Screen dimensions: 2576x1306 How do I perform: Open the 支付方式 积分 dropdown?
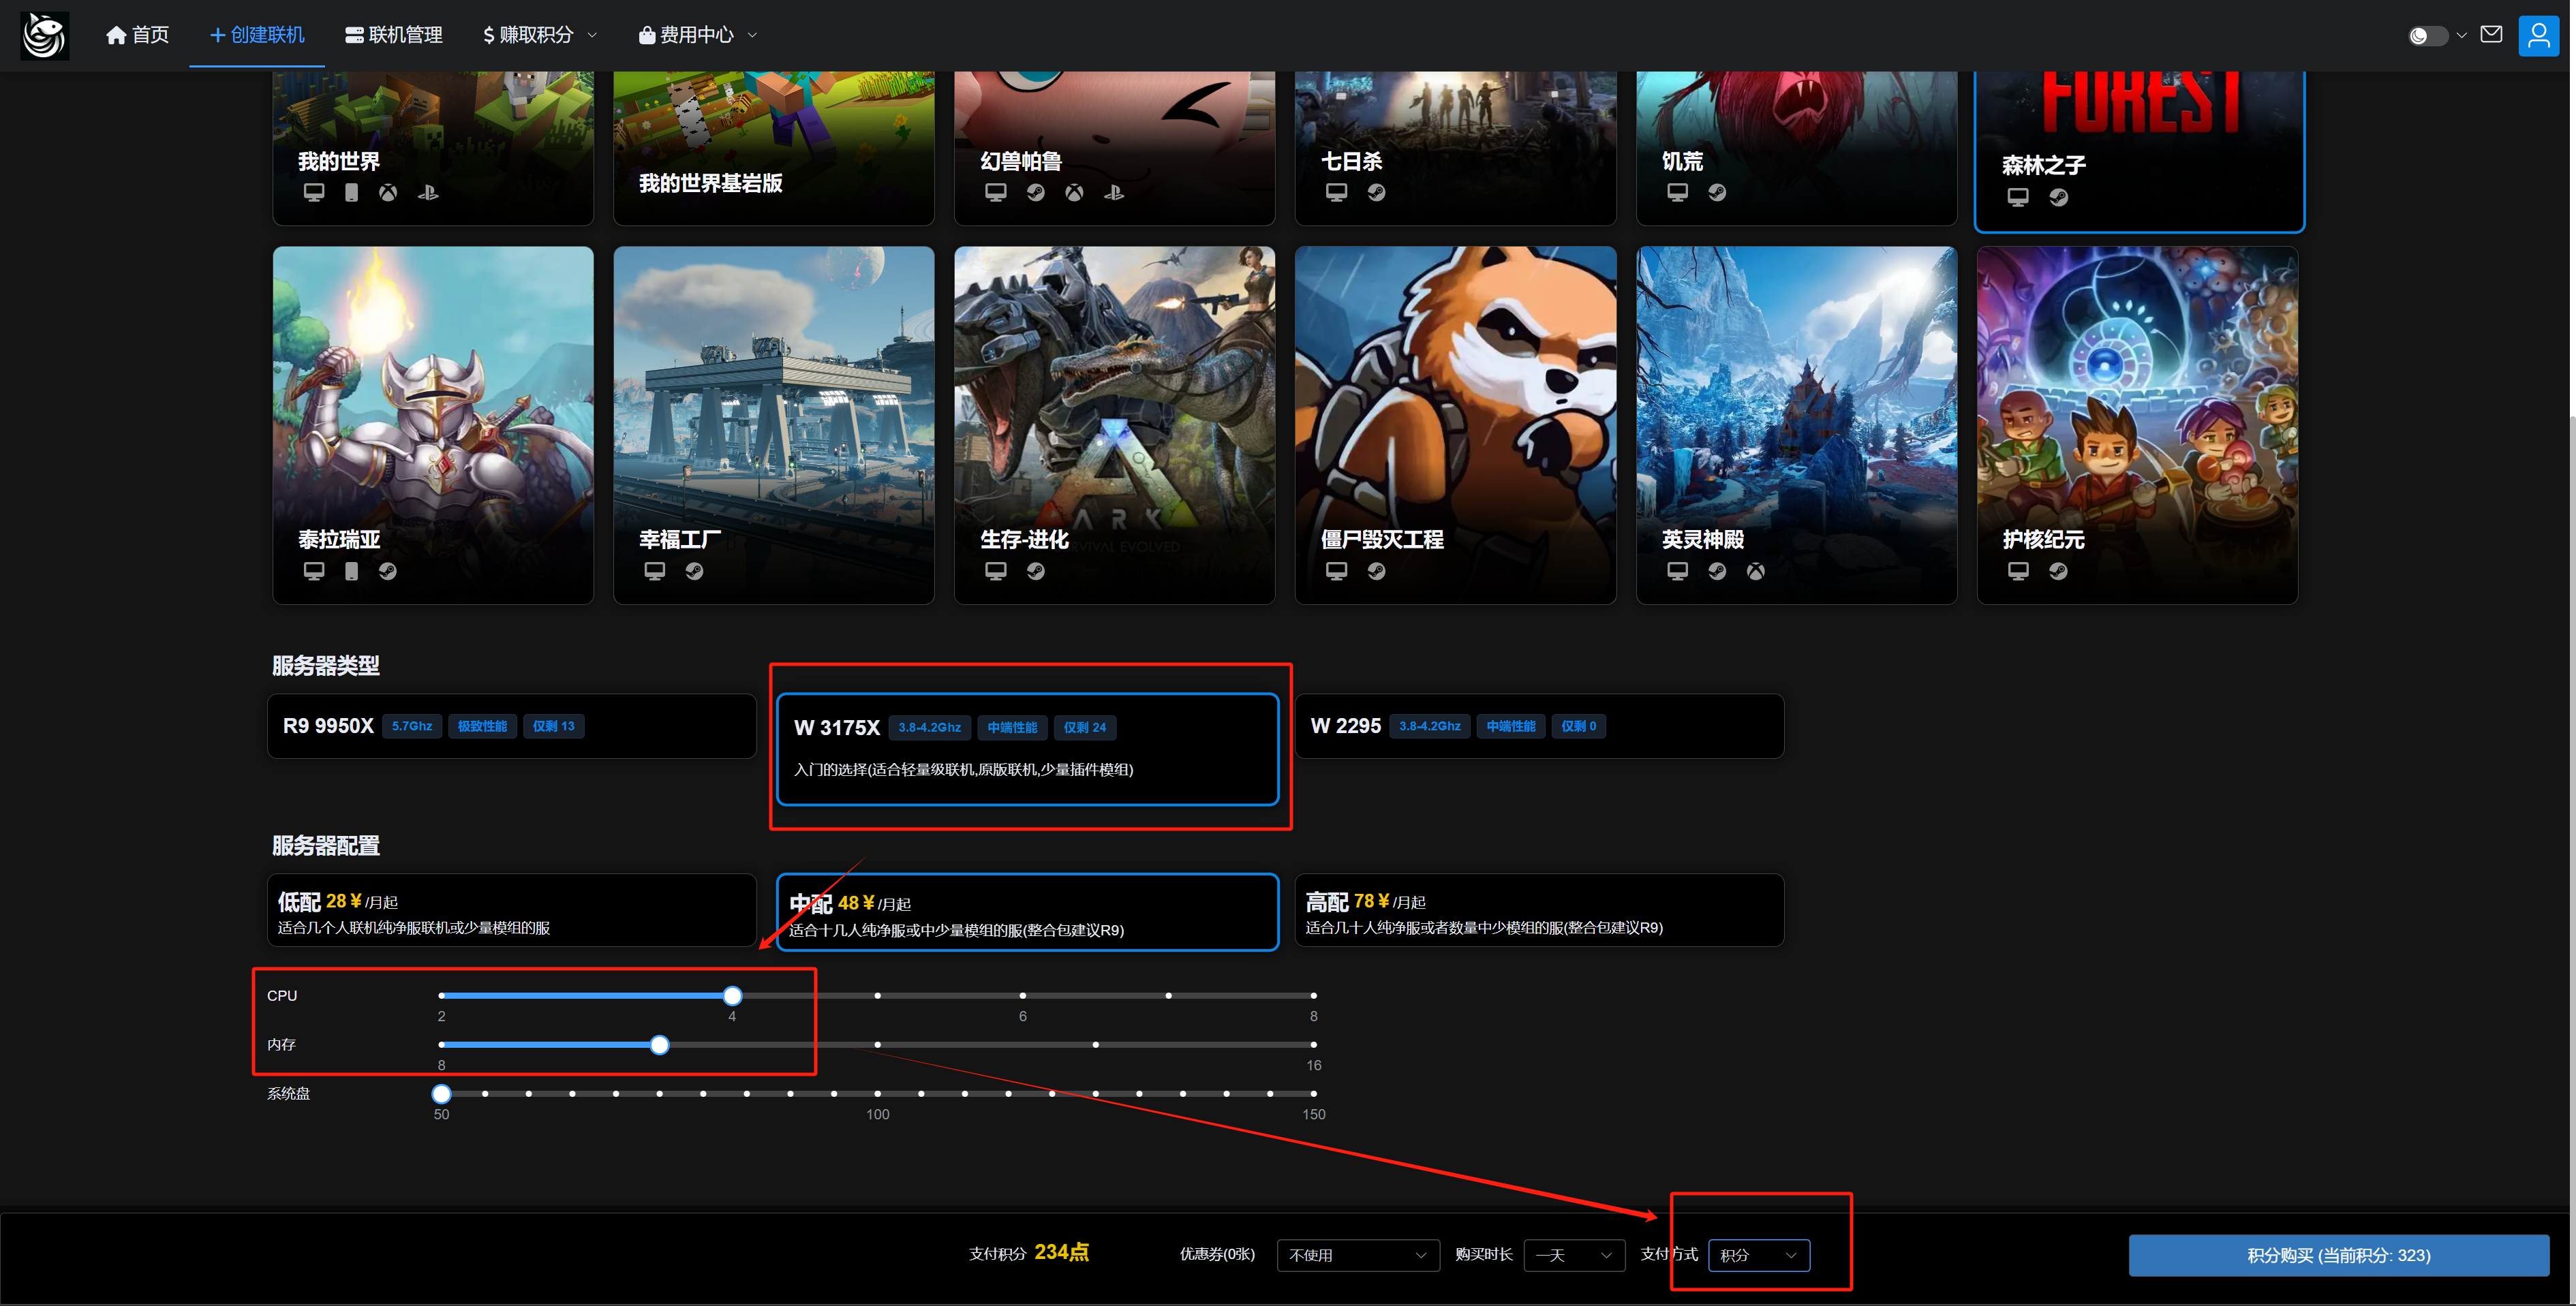(1758, 1255)
